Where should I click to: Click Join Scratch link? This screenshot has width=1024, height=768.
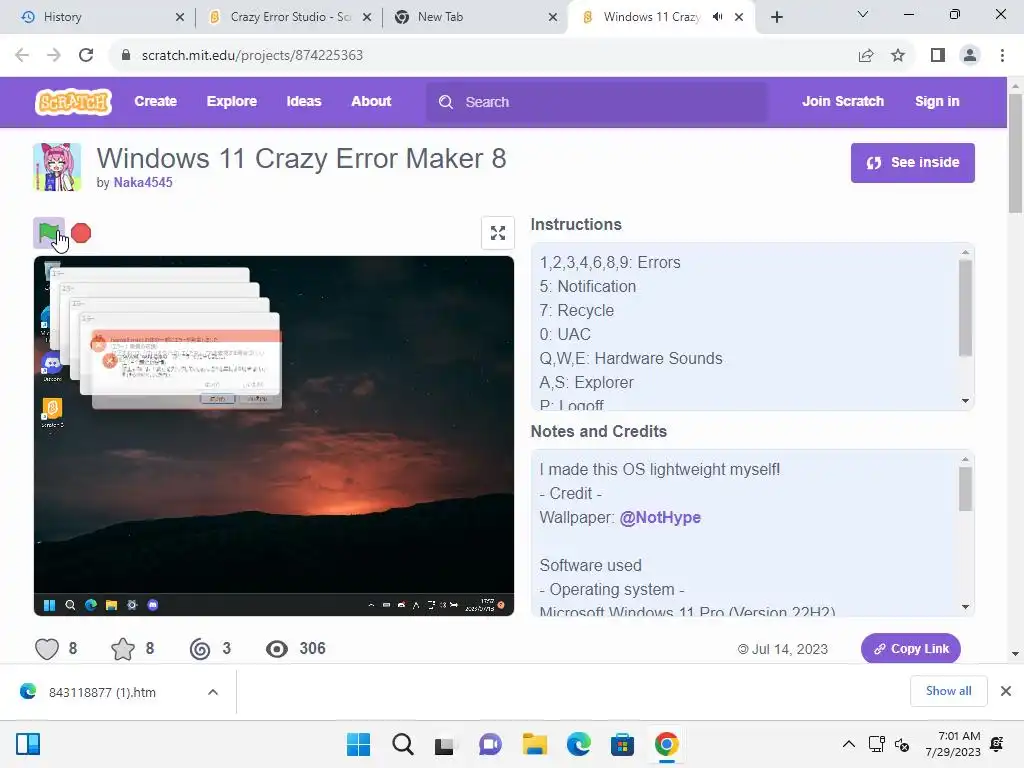pyautogui.click(x=843, y=101)
